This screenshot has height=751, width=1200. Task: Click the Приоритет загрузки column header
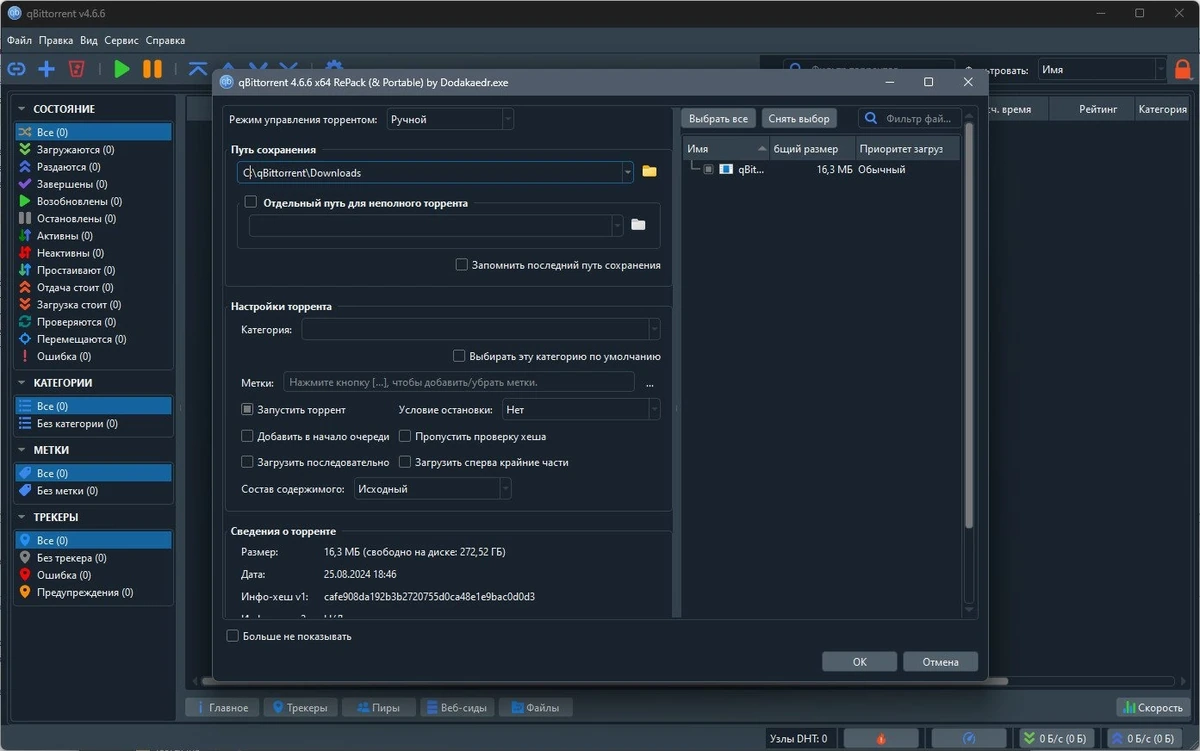(x=907, y=148)
